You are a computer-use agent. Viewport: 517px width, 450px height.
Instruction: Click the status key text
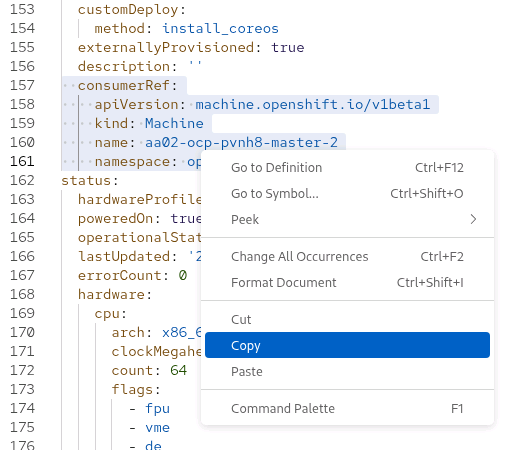pos(86,181)
